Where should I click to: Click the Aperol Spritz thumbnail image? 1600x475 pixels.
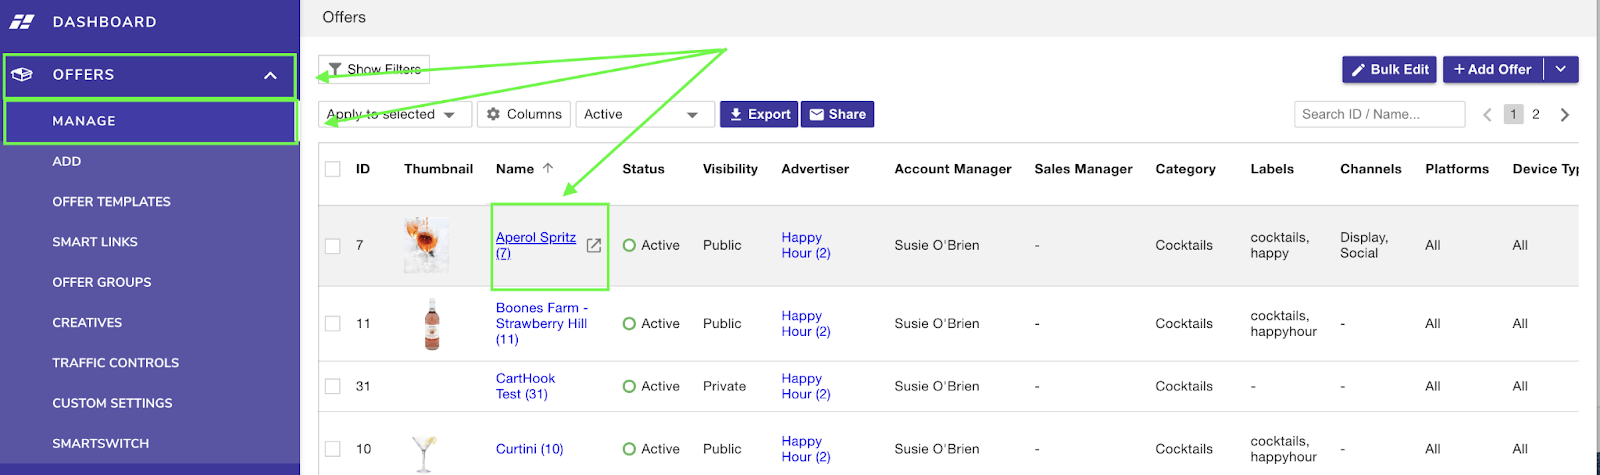[x=426, y=245]
